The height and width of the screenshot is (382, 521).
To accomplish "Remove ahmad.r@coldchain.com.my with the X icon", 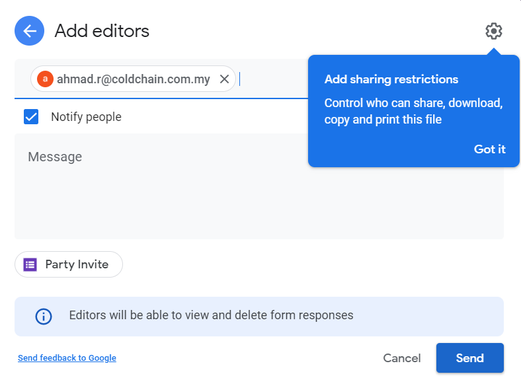I will 224,79.
